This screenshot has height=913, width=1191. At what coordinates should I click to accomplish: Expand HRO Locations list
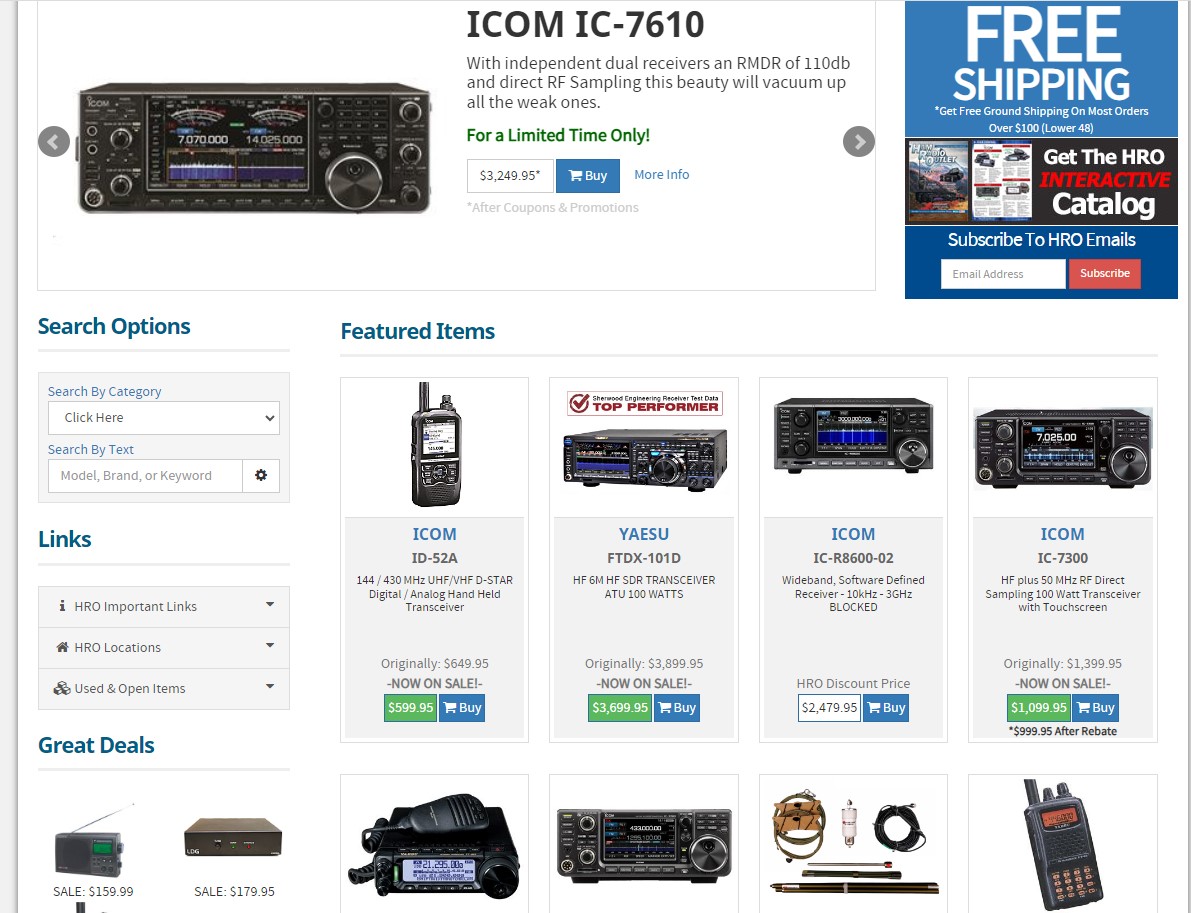point(164,647)
